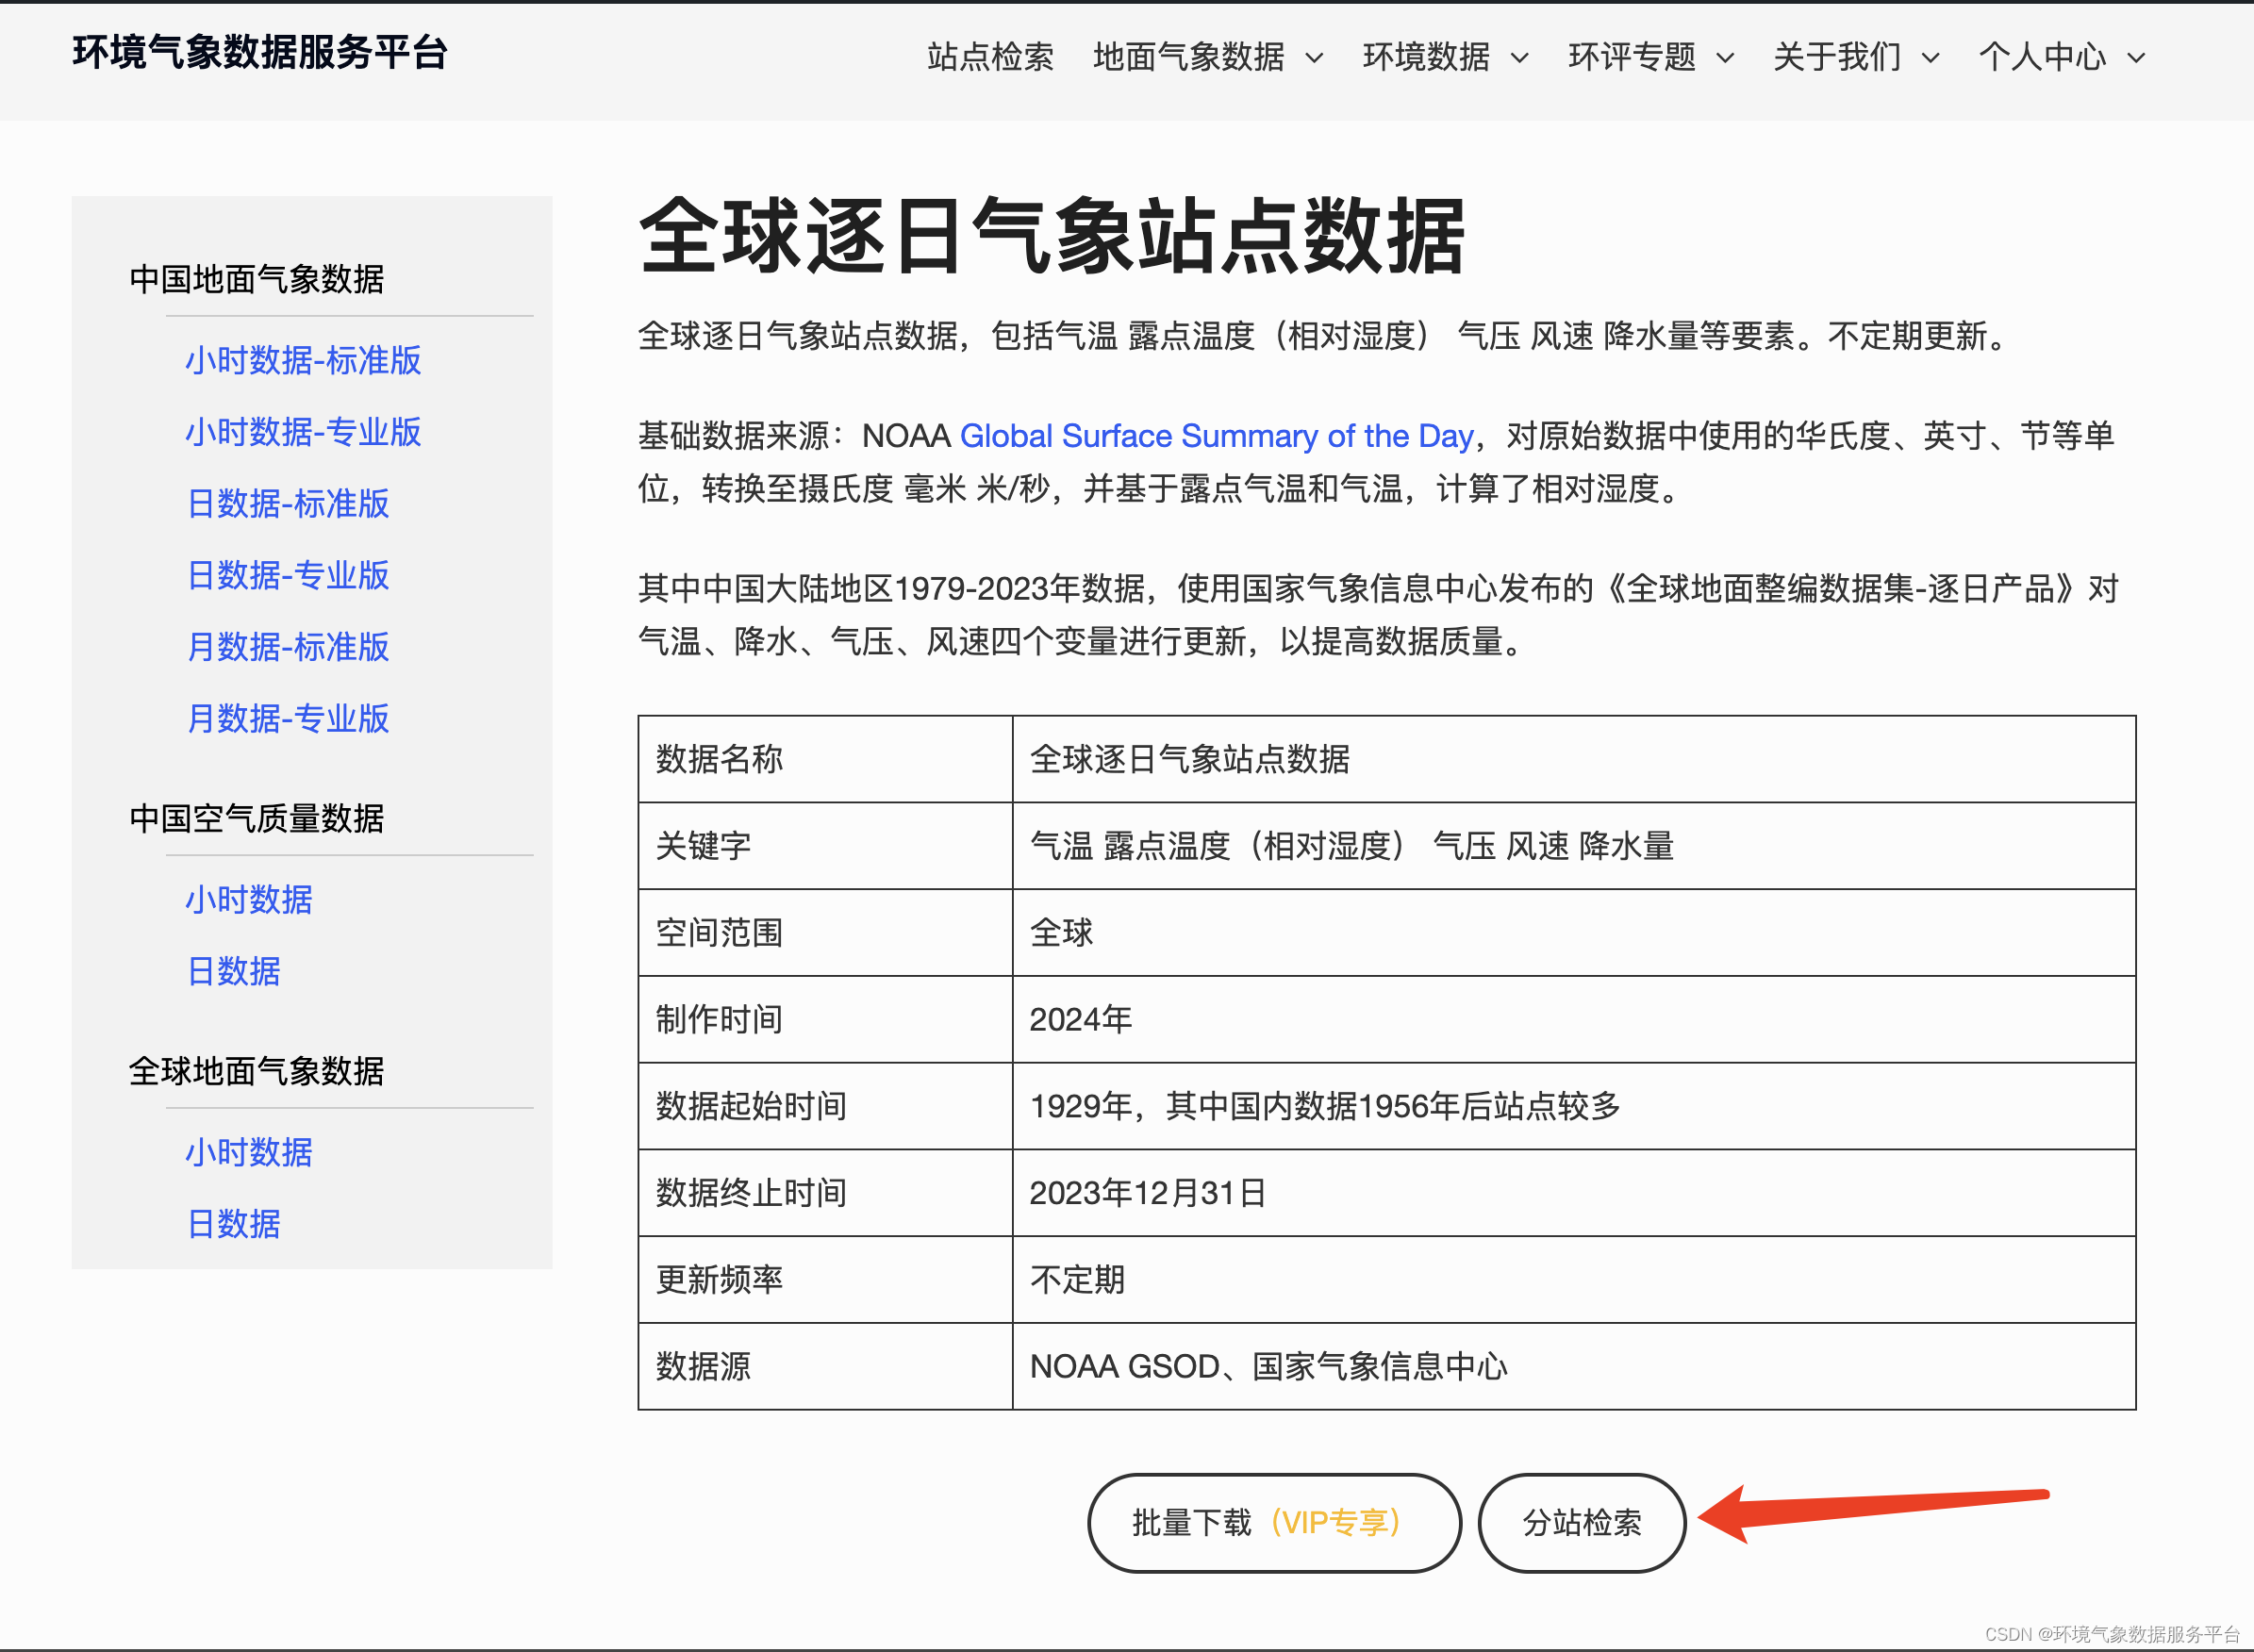Image resolution: width=2254 pixels, height=1652 pixels.
Task: Open 日数据 under 中国空气质量数据
Action: coord(234,971)
